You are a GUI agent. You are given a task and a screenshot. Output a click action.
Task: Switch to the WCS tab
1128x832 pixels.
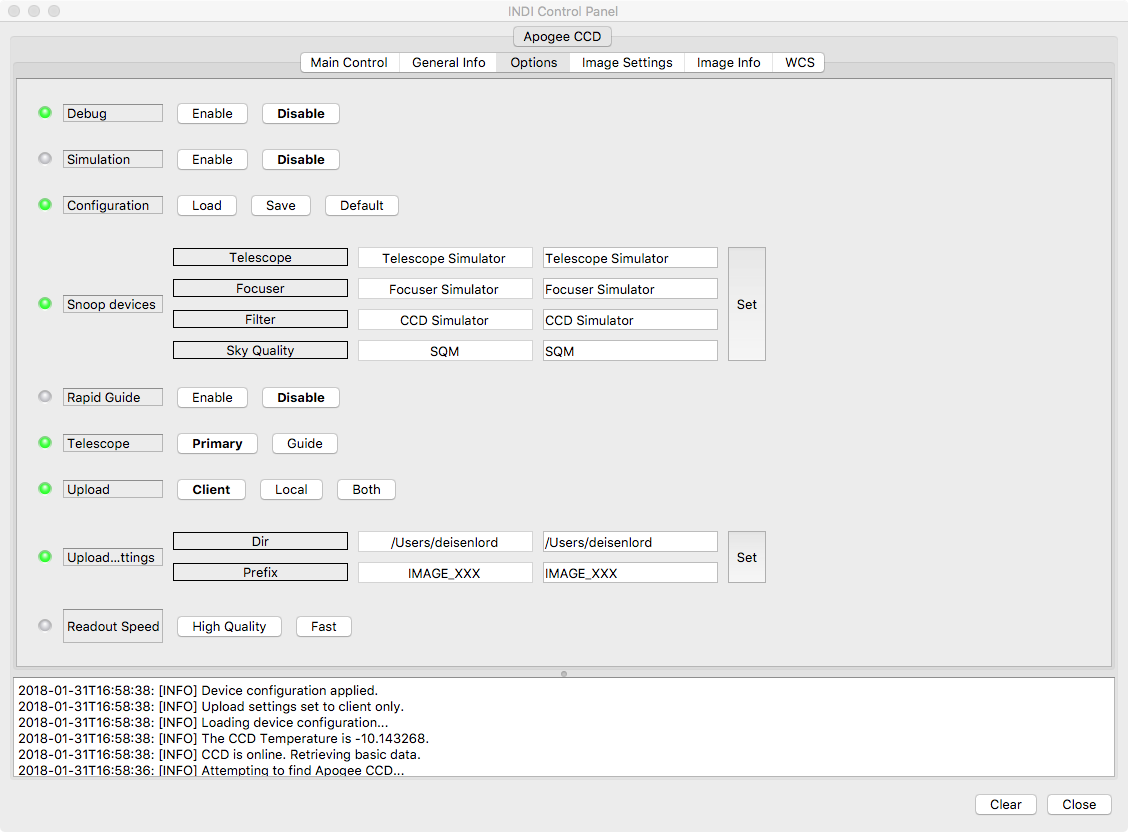(x=799, y=63)
